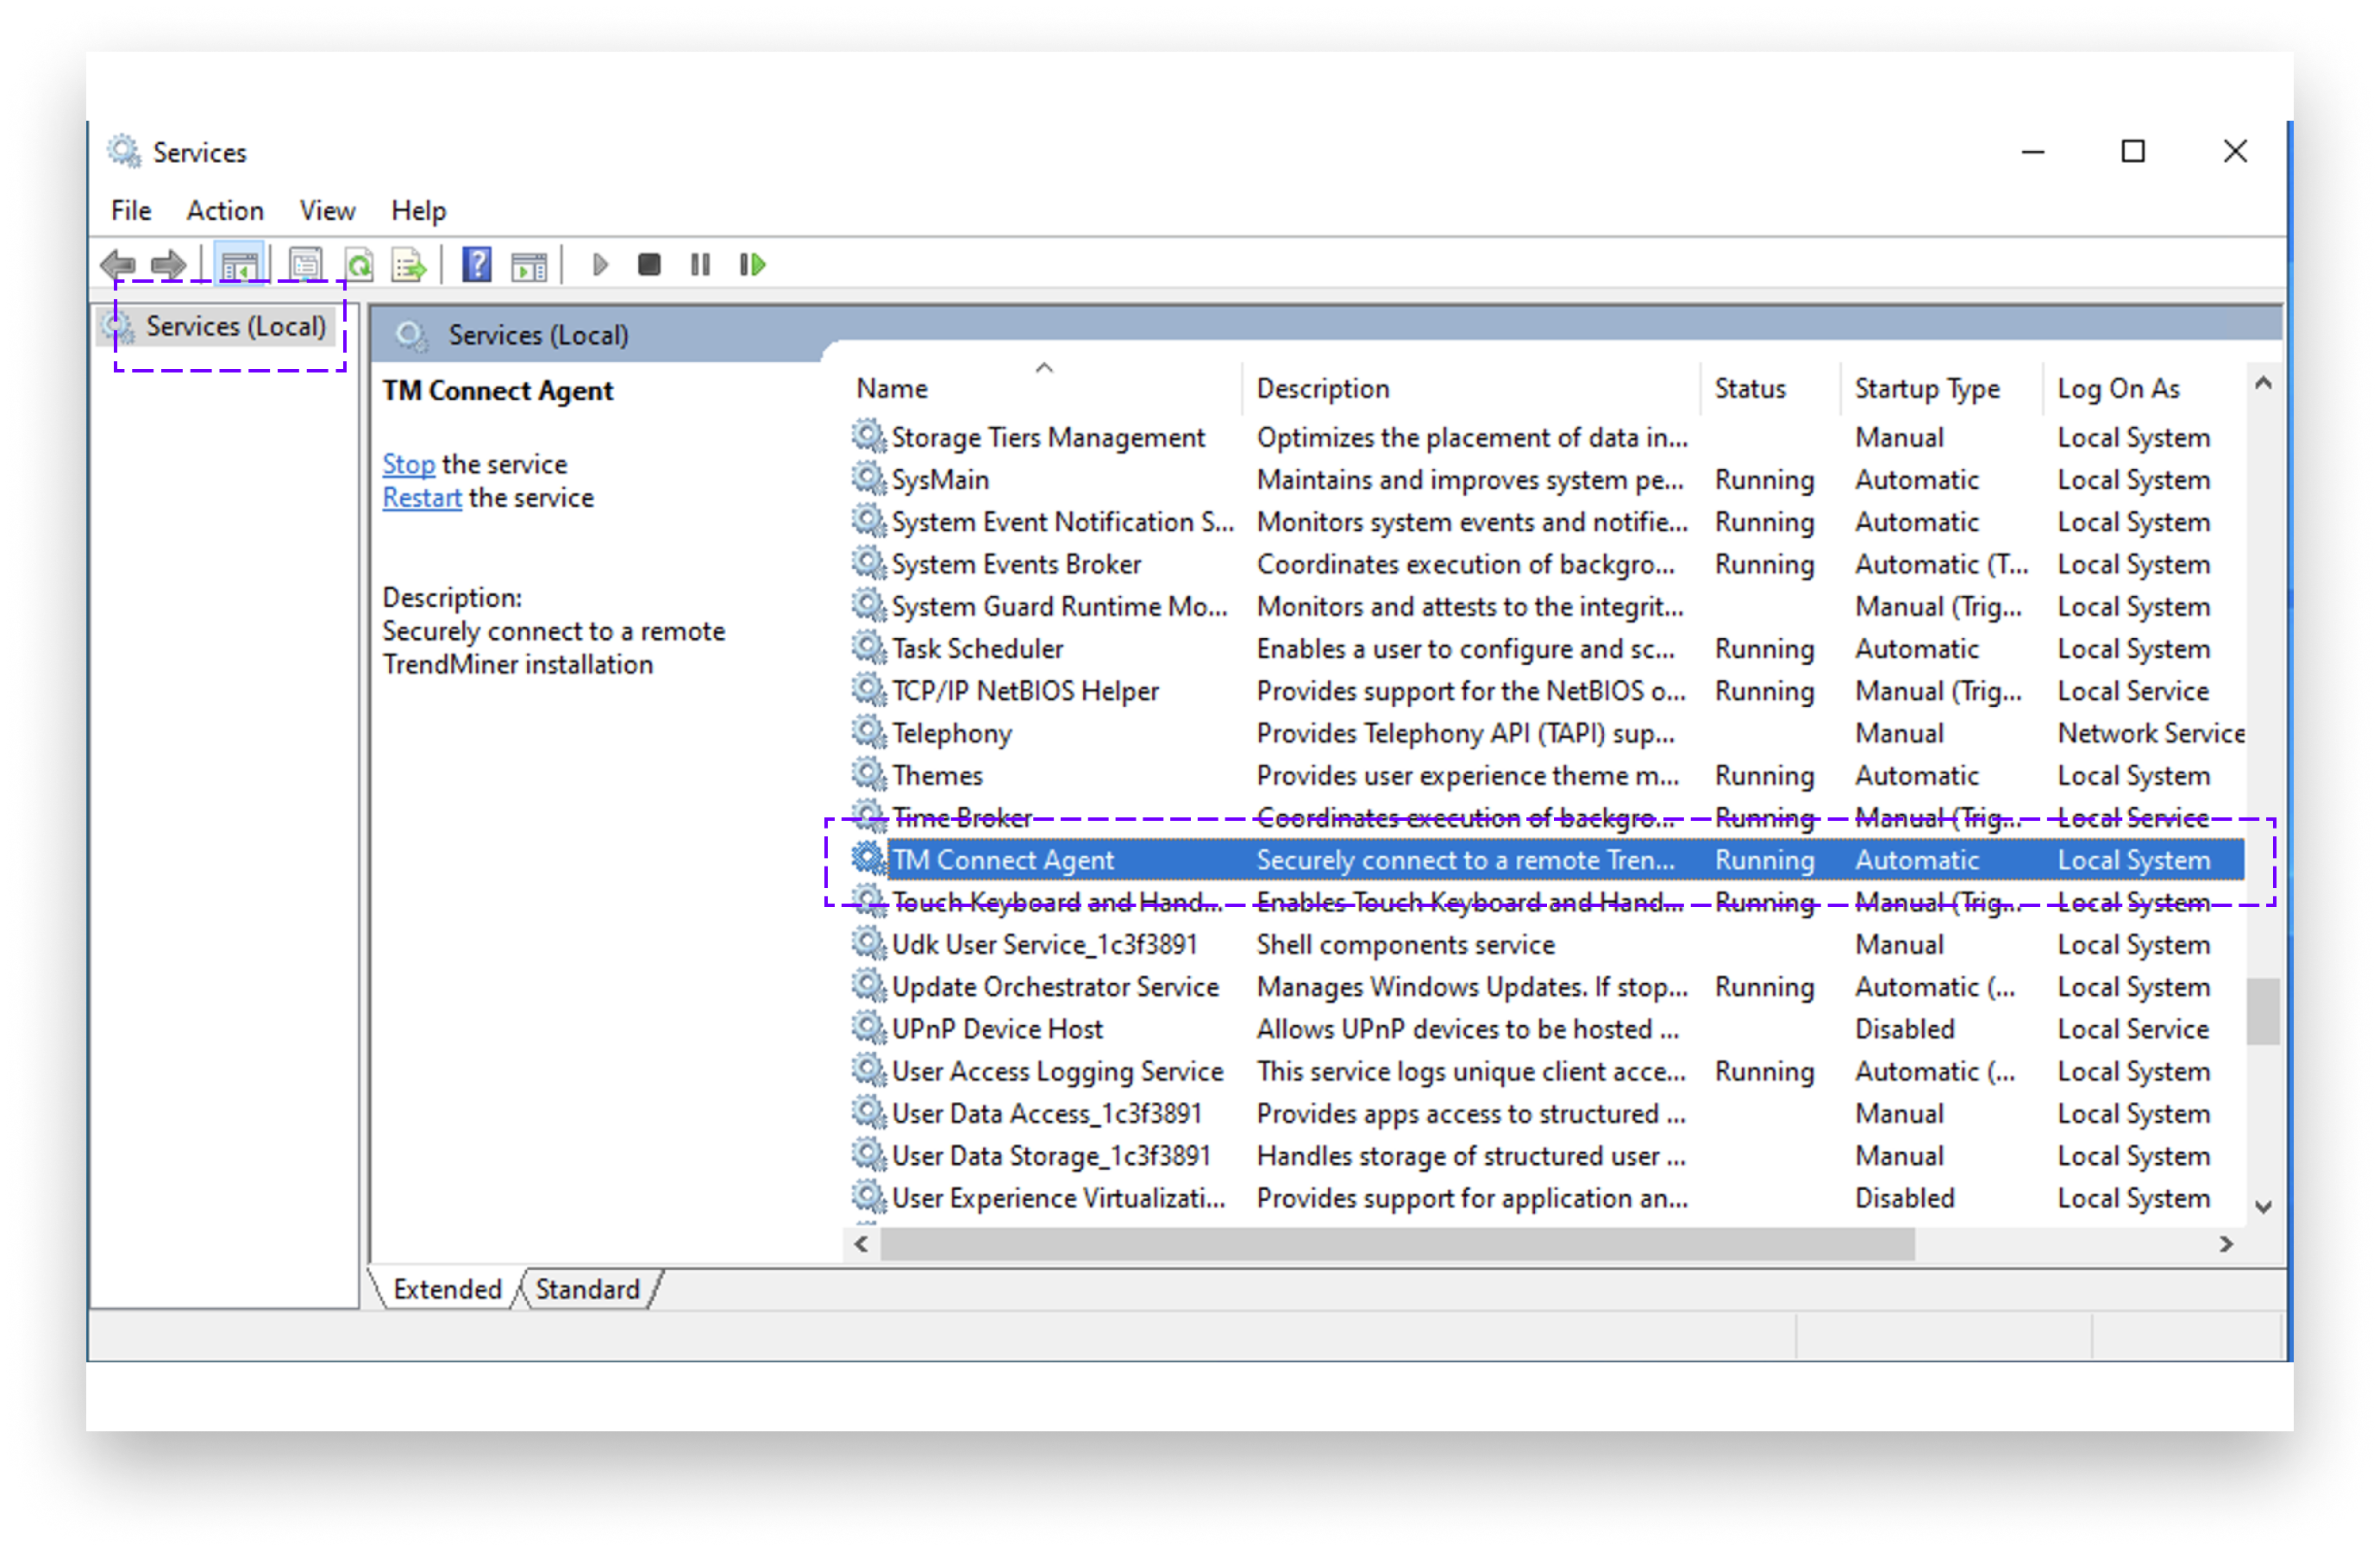This screenshot has height=1552, width=2380.
Task: Open the Properties toolbar icon
Action: (x=305, y=265)
